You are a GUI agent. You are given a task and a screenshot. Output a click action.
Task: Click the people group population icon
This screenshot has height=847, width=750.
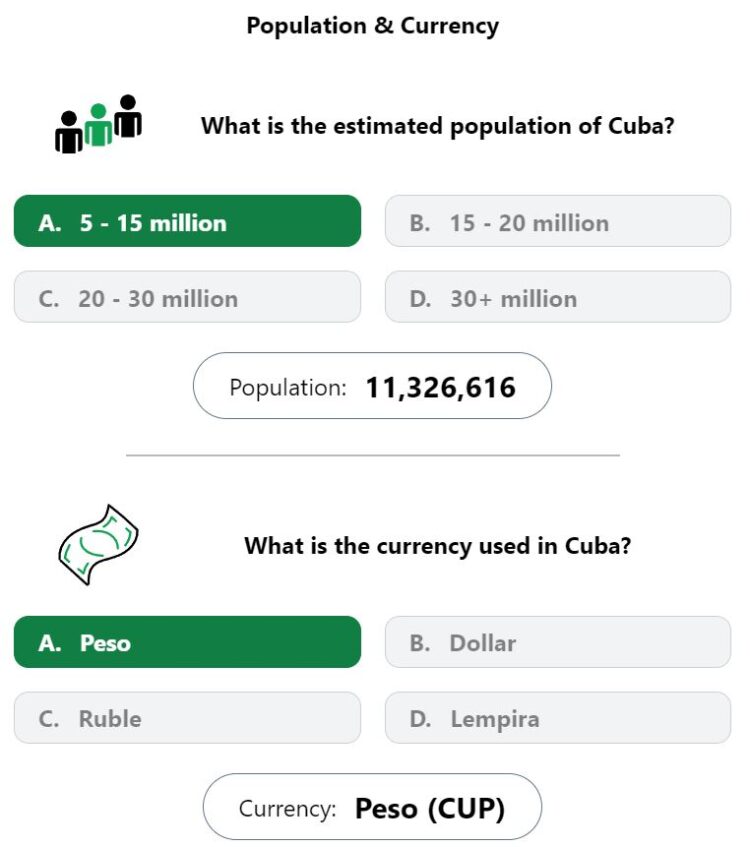(98, 124)
